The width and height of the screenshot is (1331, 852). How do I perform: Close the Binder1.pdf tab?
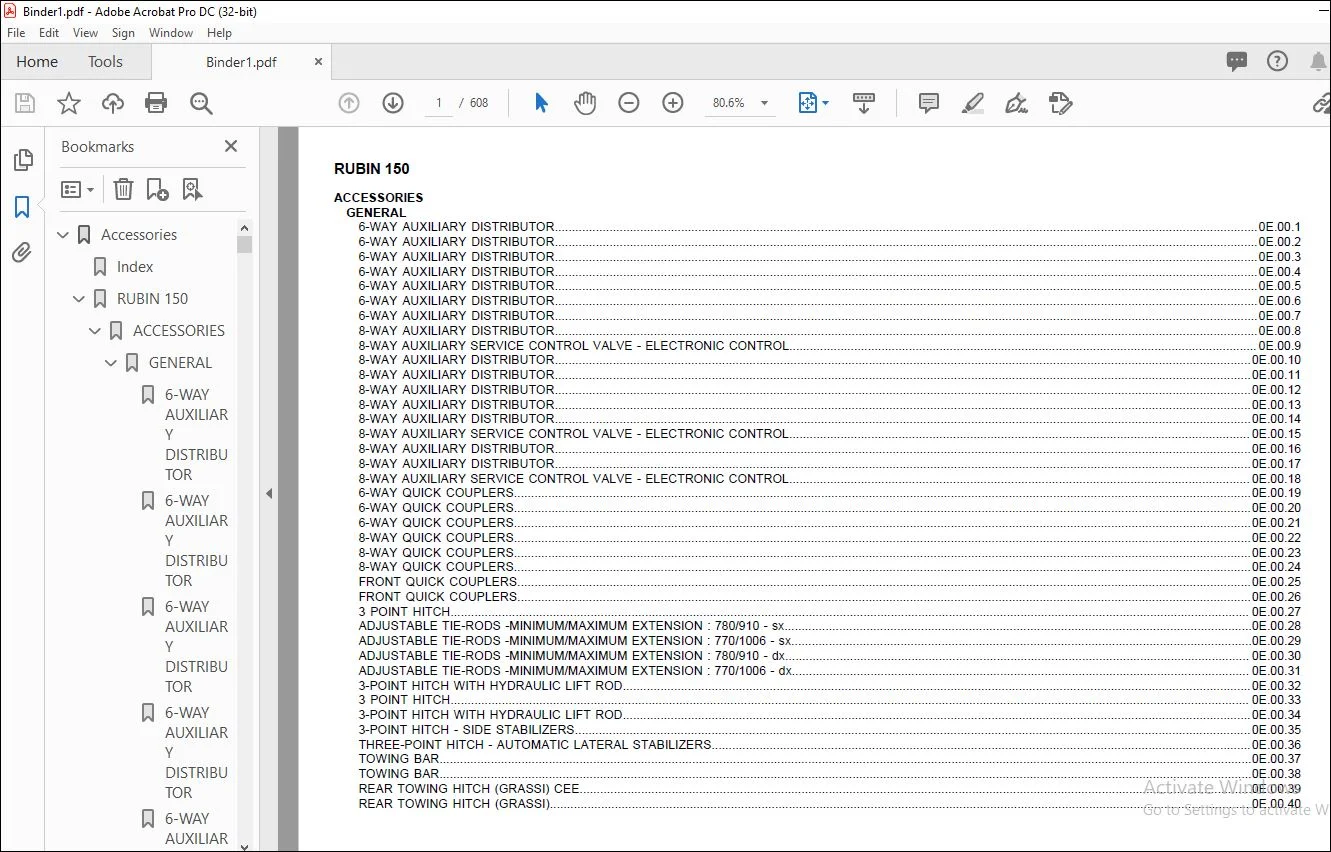click(x=319, y=62)
